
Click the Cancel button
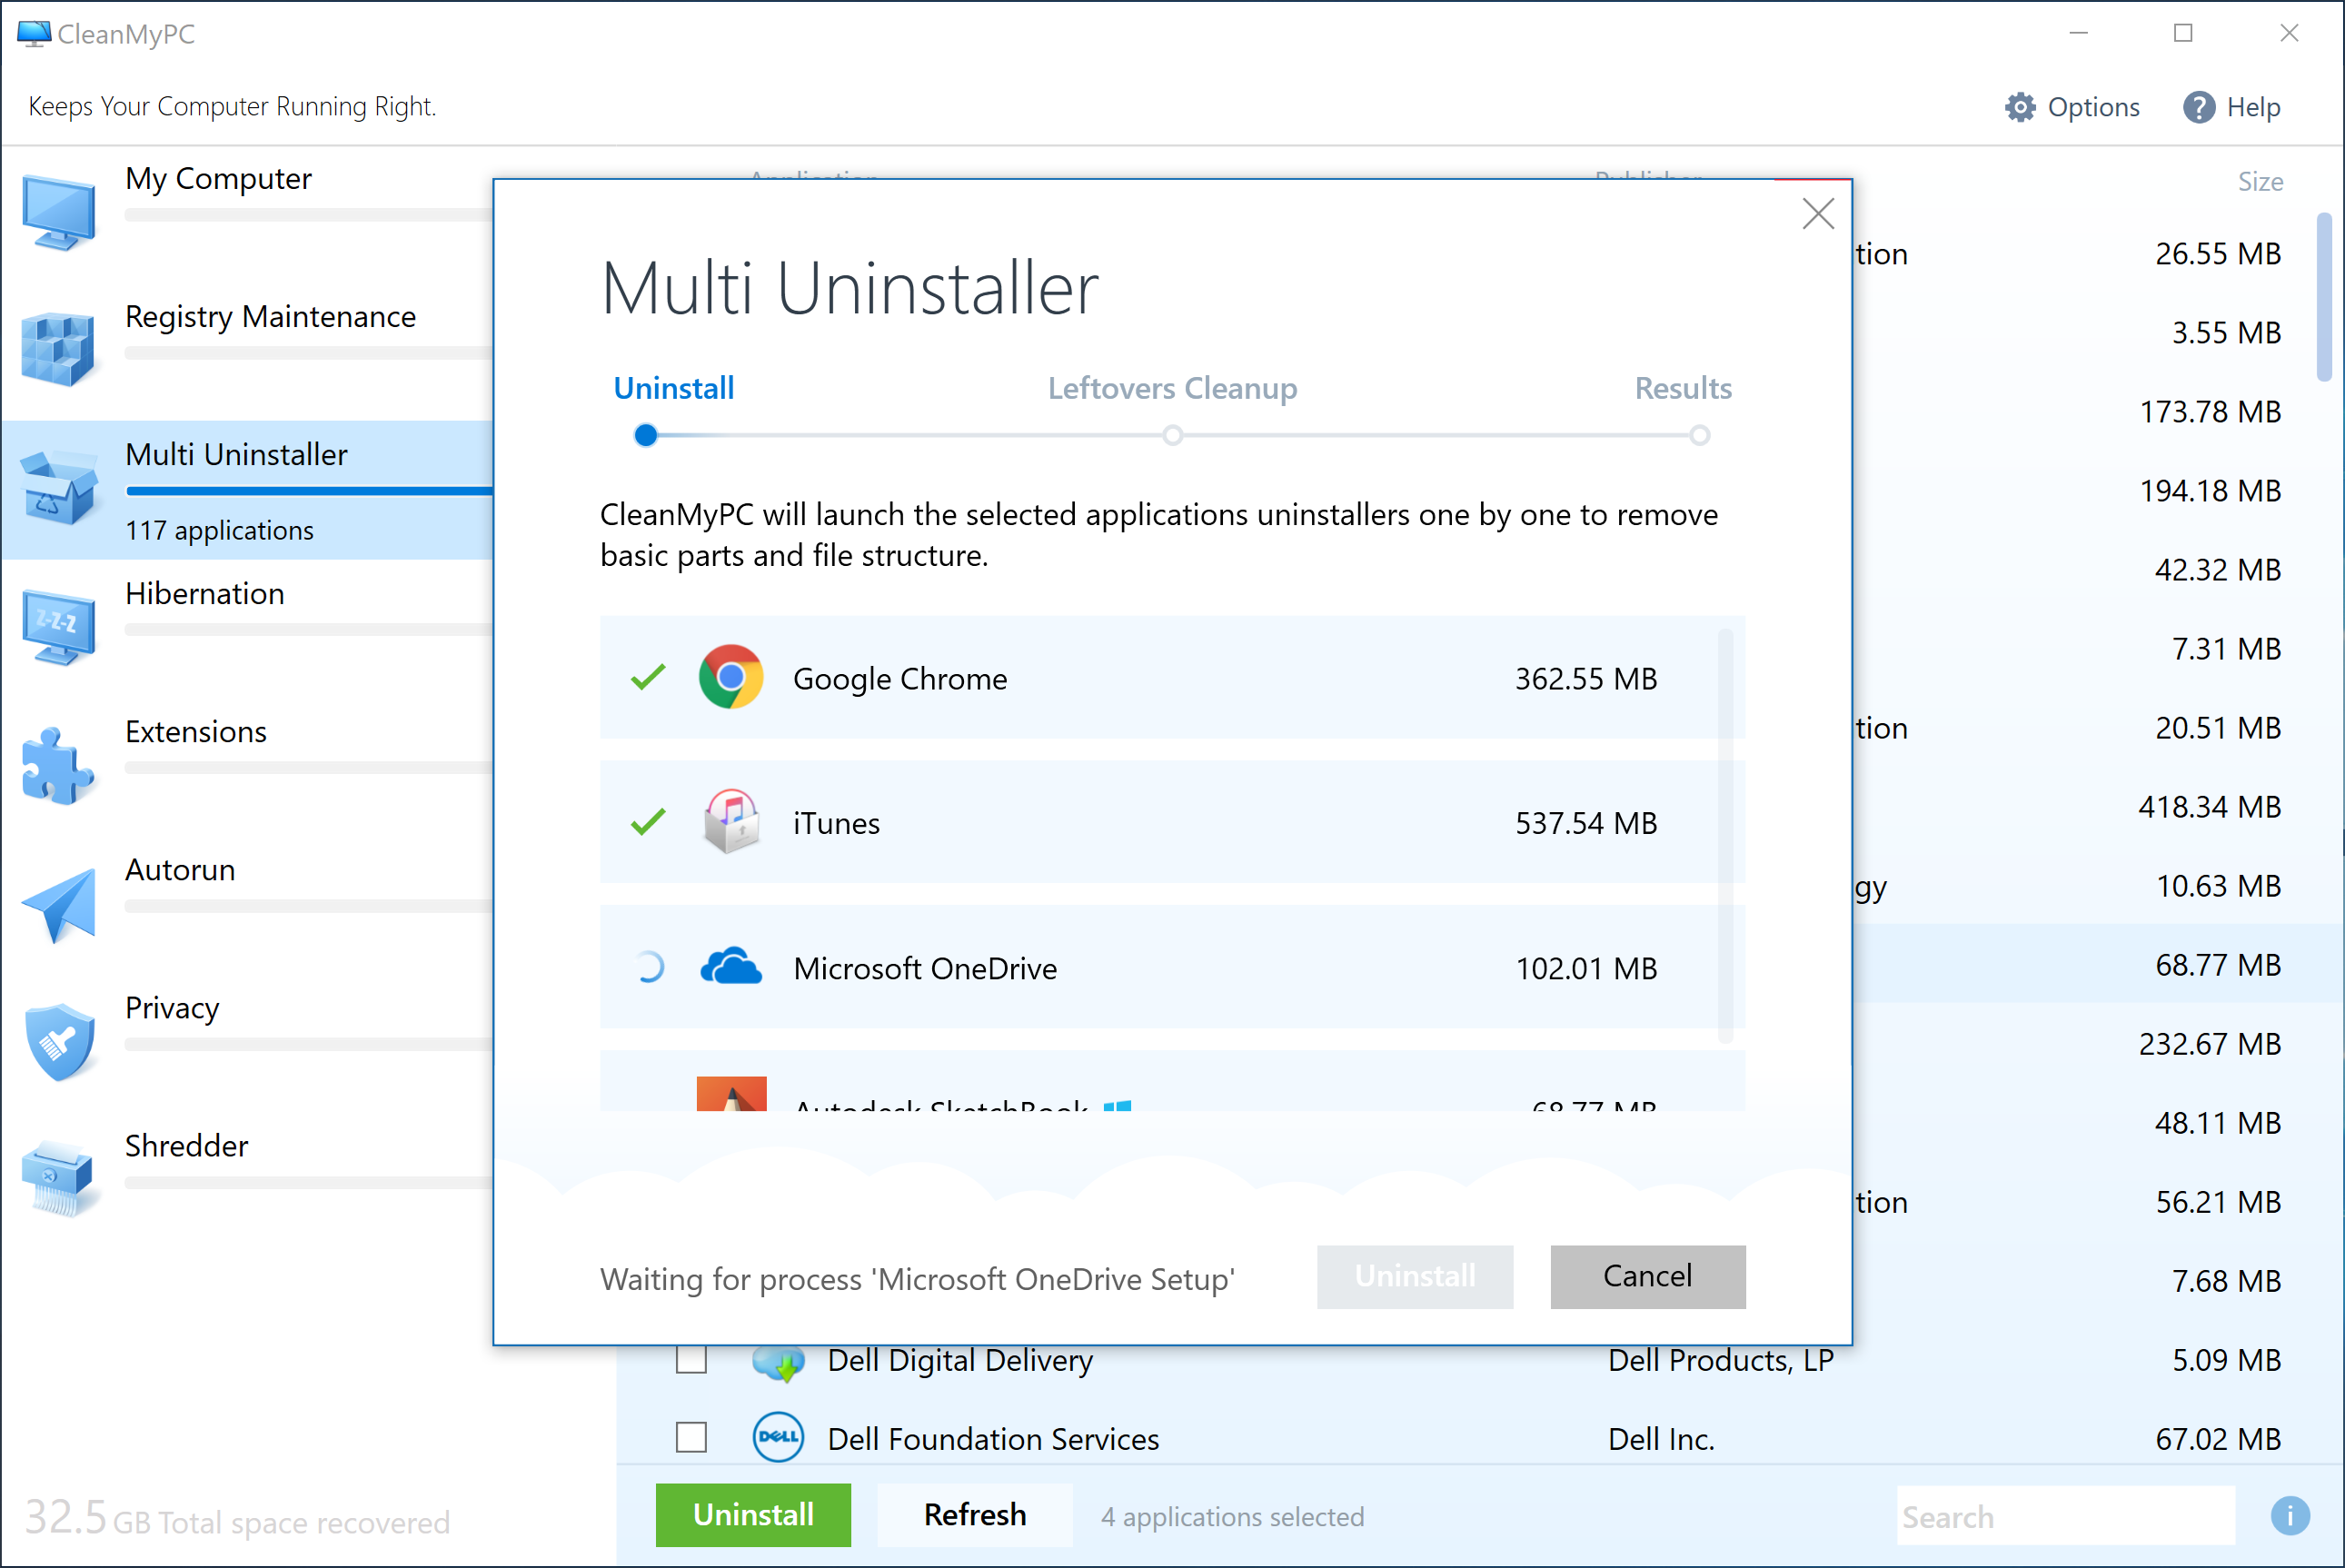point(1648,1275)
